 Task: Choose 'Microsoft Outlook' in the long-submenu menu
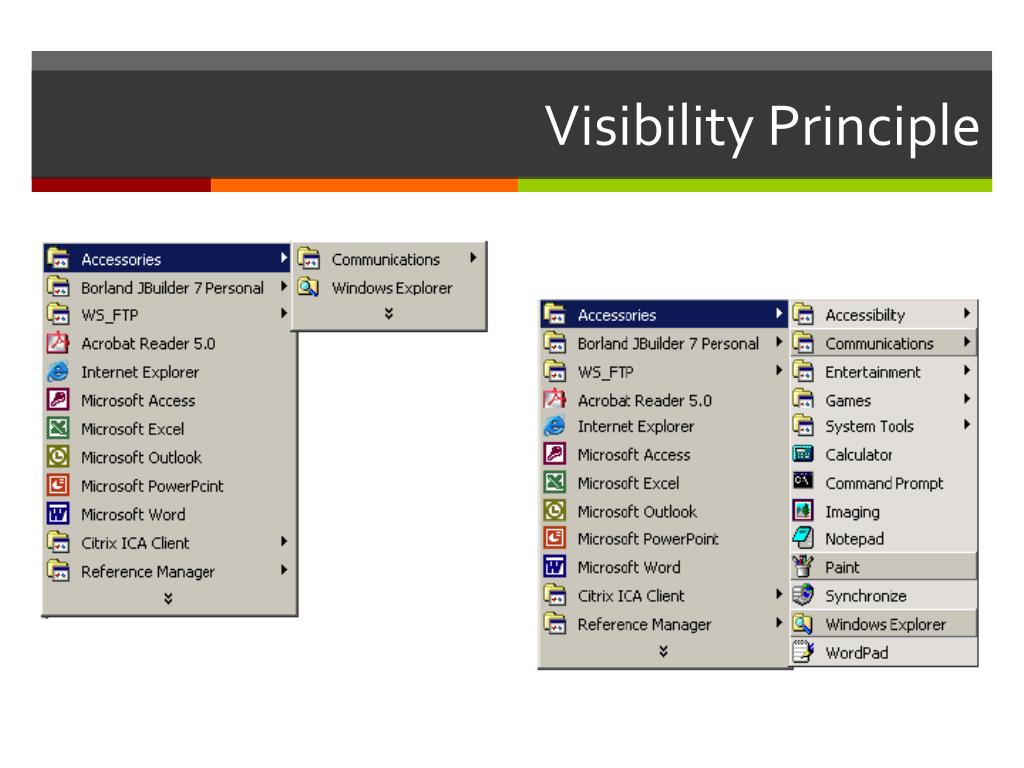pos(664,511)
